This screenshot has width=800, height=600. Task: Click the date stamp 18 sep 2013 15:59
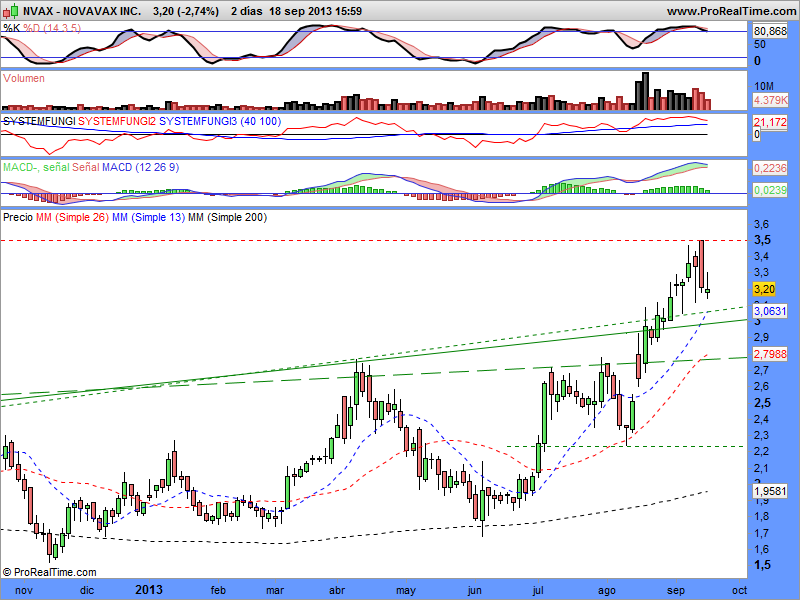[x=315, y=11]
